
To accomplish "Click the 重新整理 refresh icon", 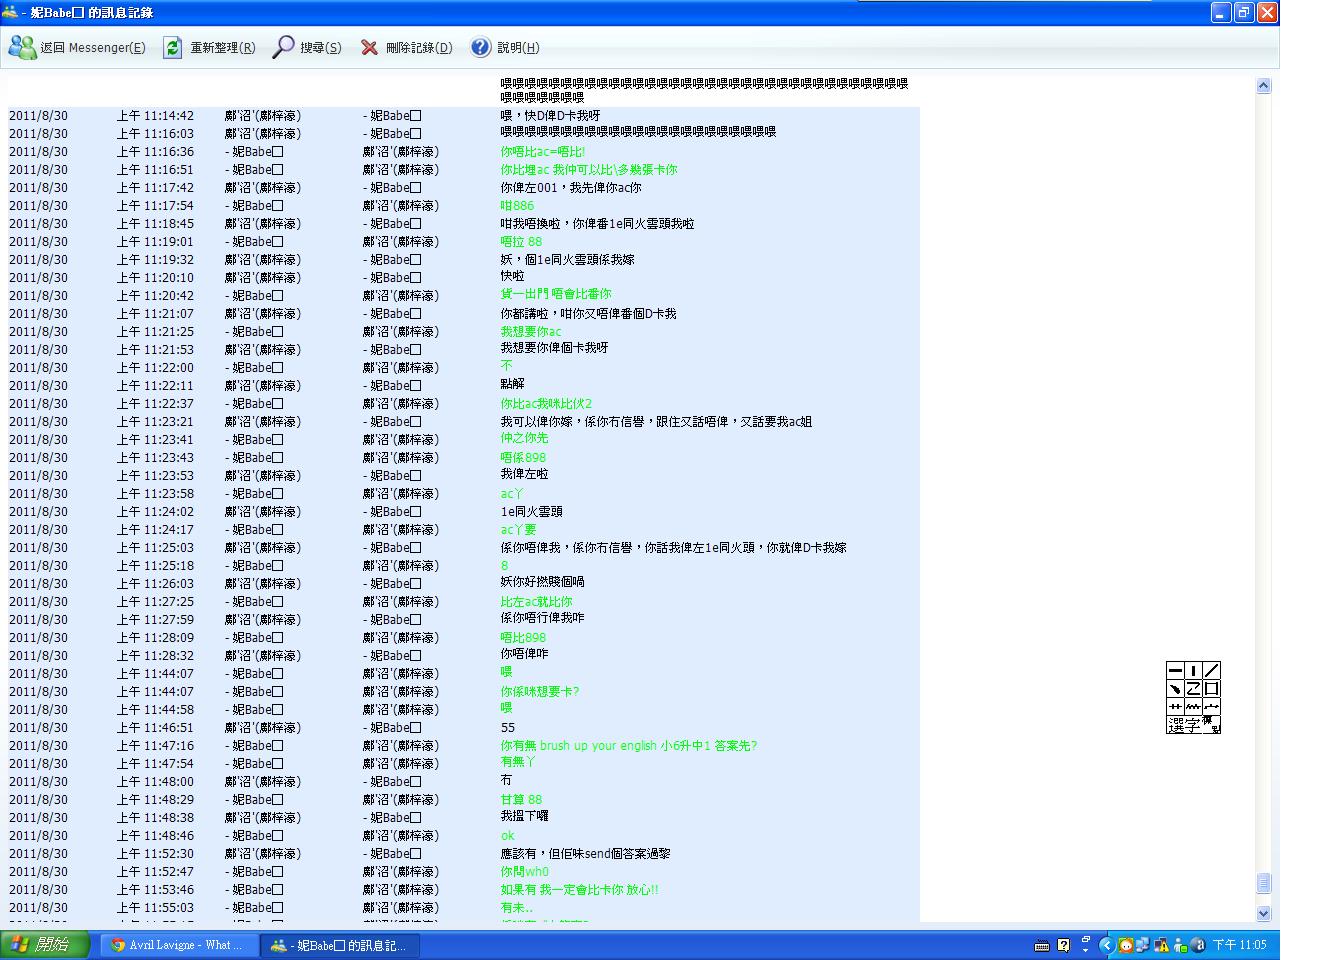I will click(x=173, y=47).
